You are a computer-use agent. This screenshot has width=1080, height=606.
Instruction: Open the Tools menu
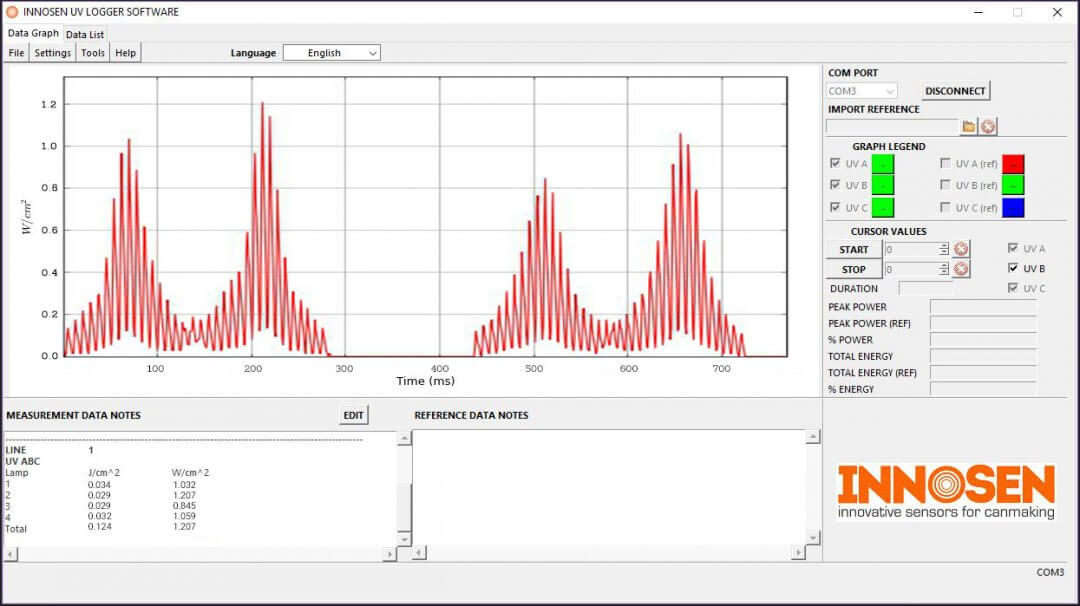point(93,53)
